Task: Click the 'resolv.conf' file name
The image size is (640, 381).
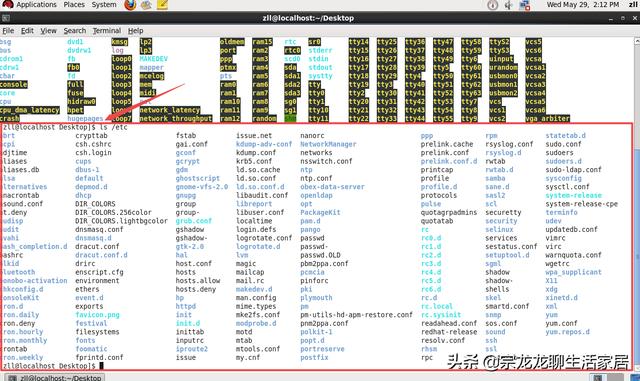Action: click(x=443, y=341)
